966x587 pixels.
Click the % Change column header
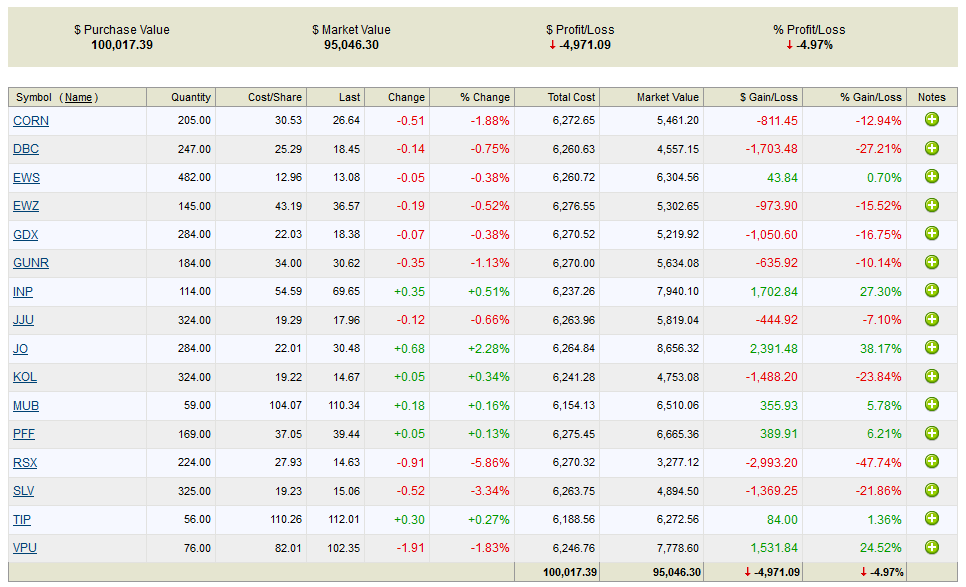(484, 97)
